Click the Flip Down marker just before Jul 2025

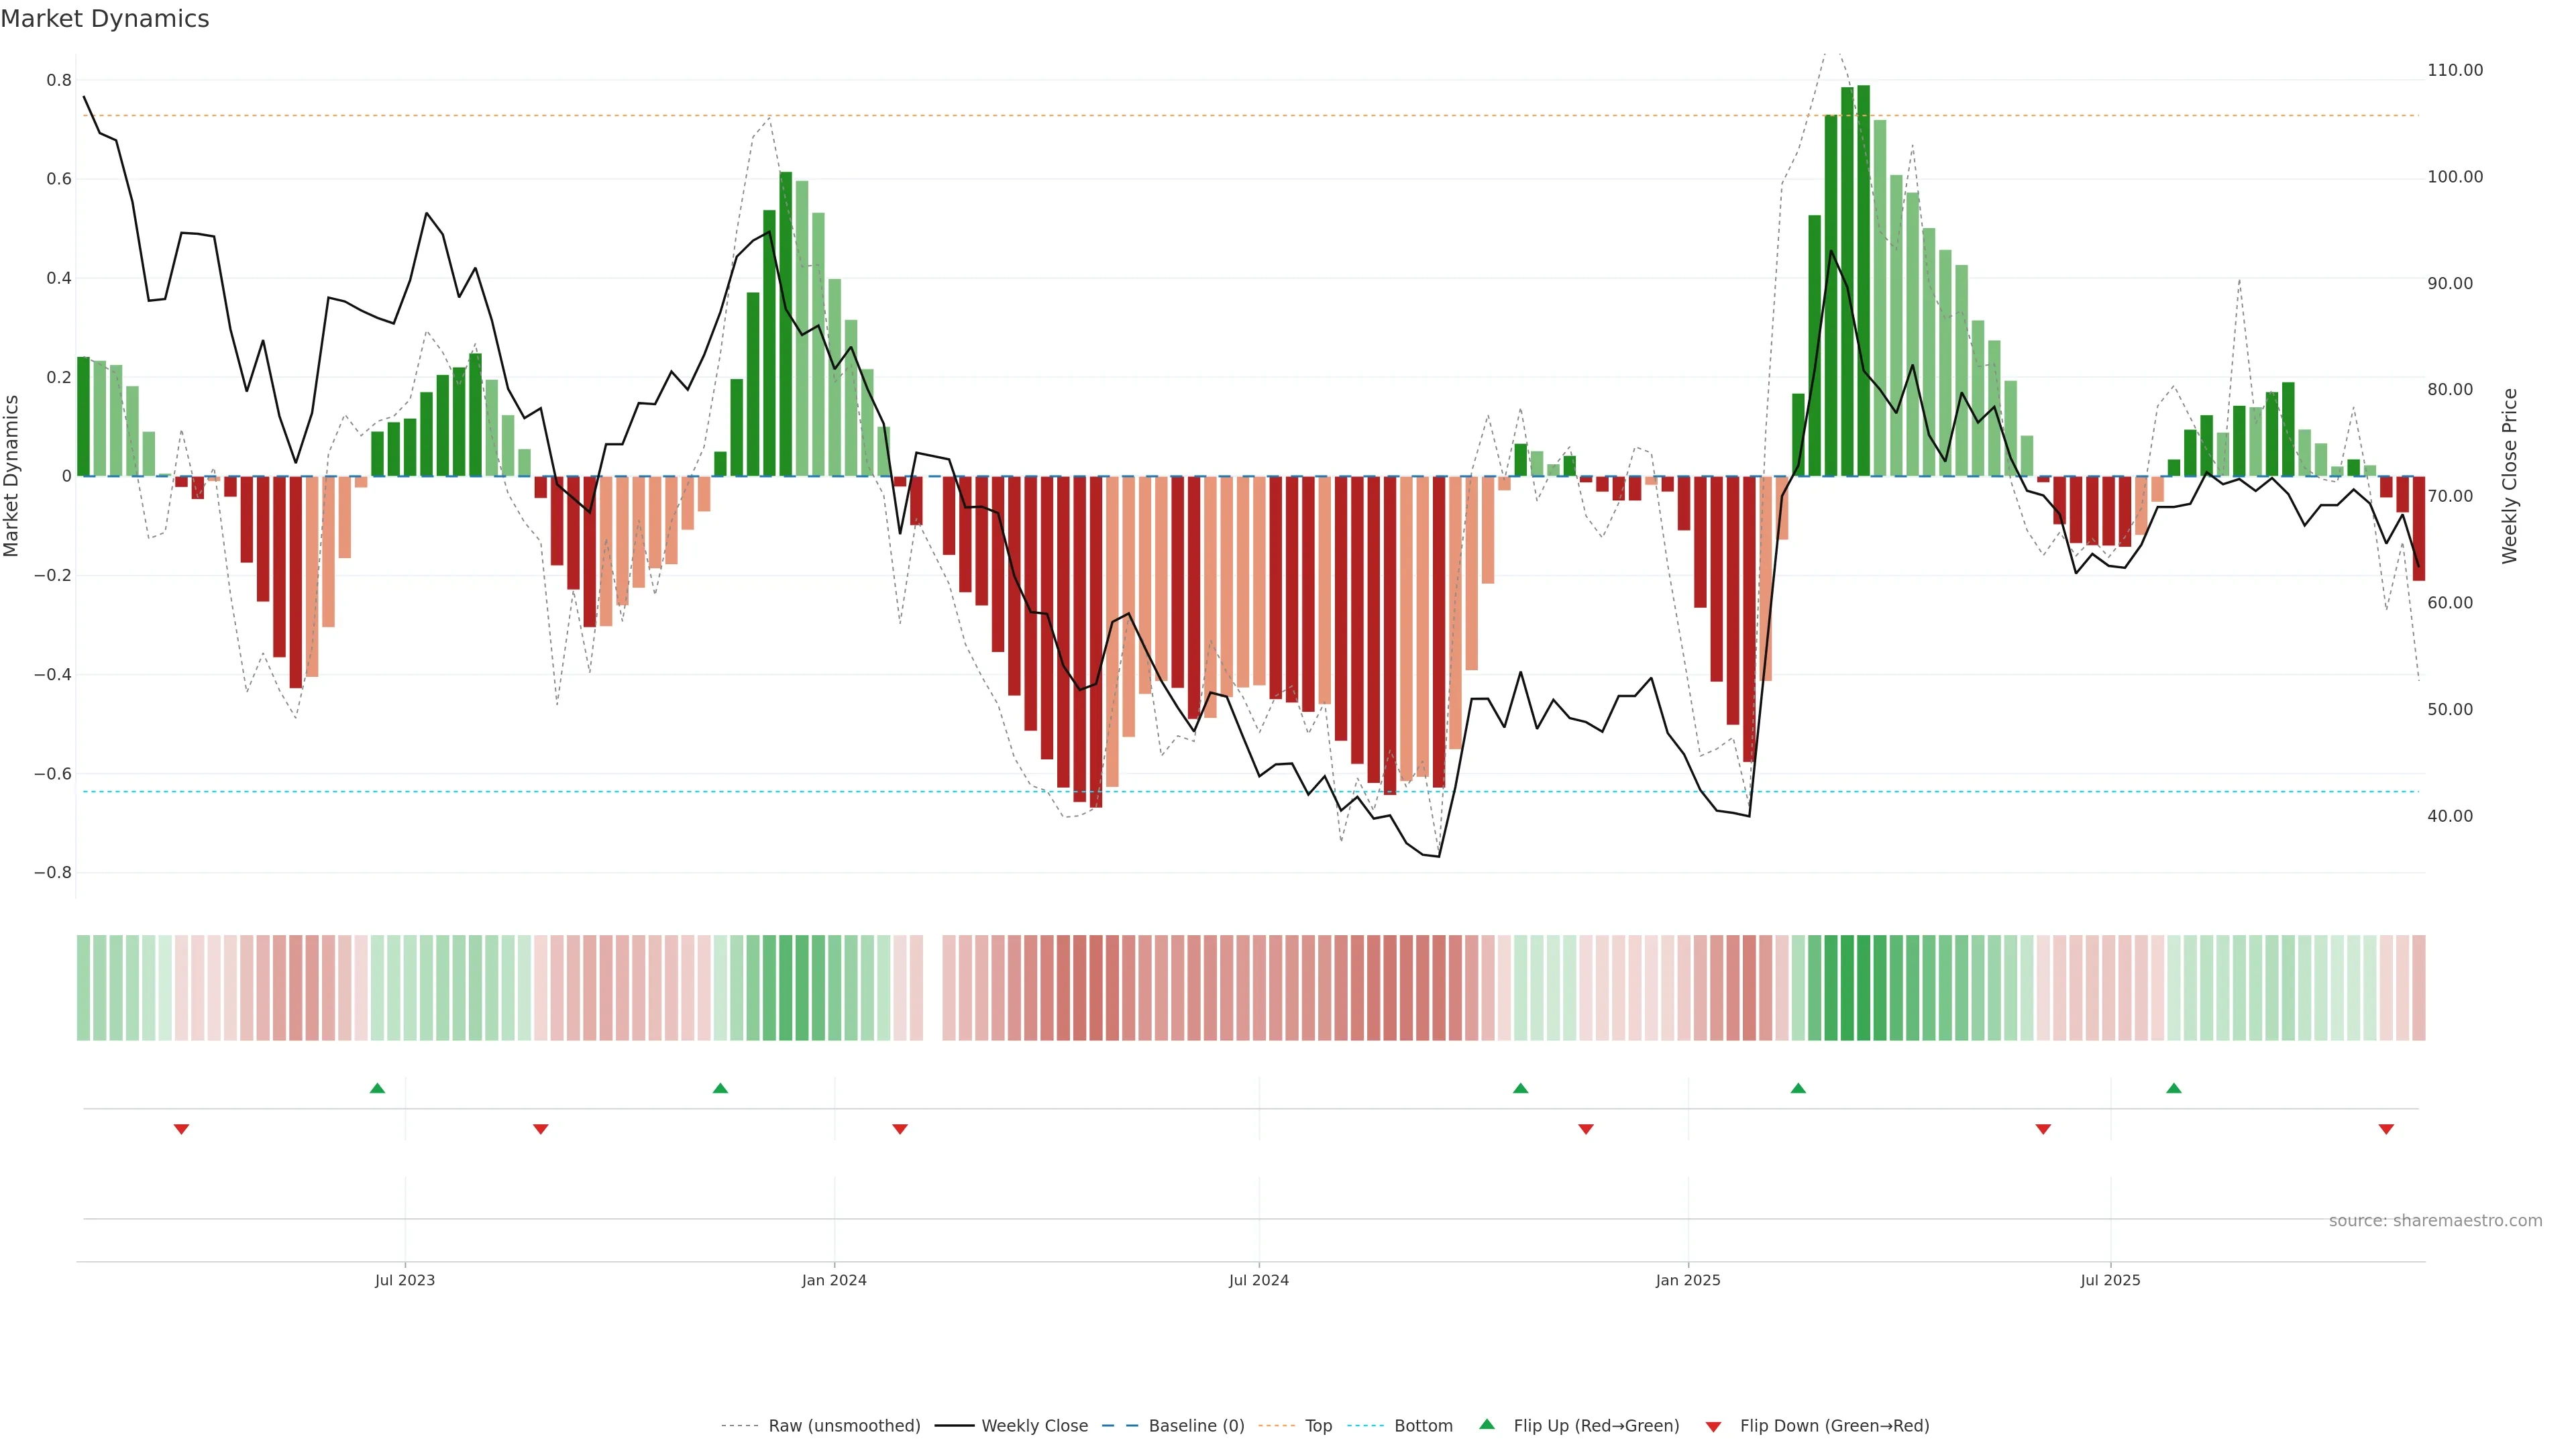point(2043,1129)
